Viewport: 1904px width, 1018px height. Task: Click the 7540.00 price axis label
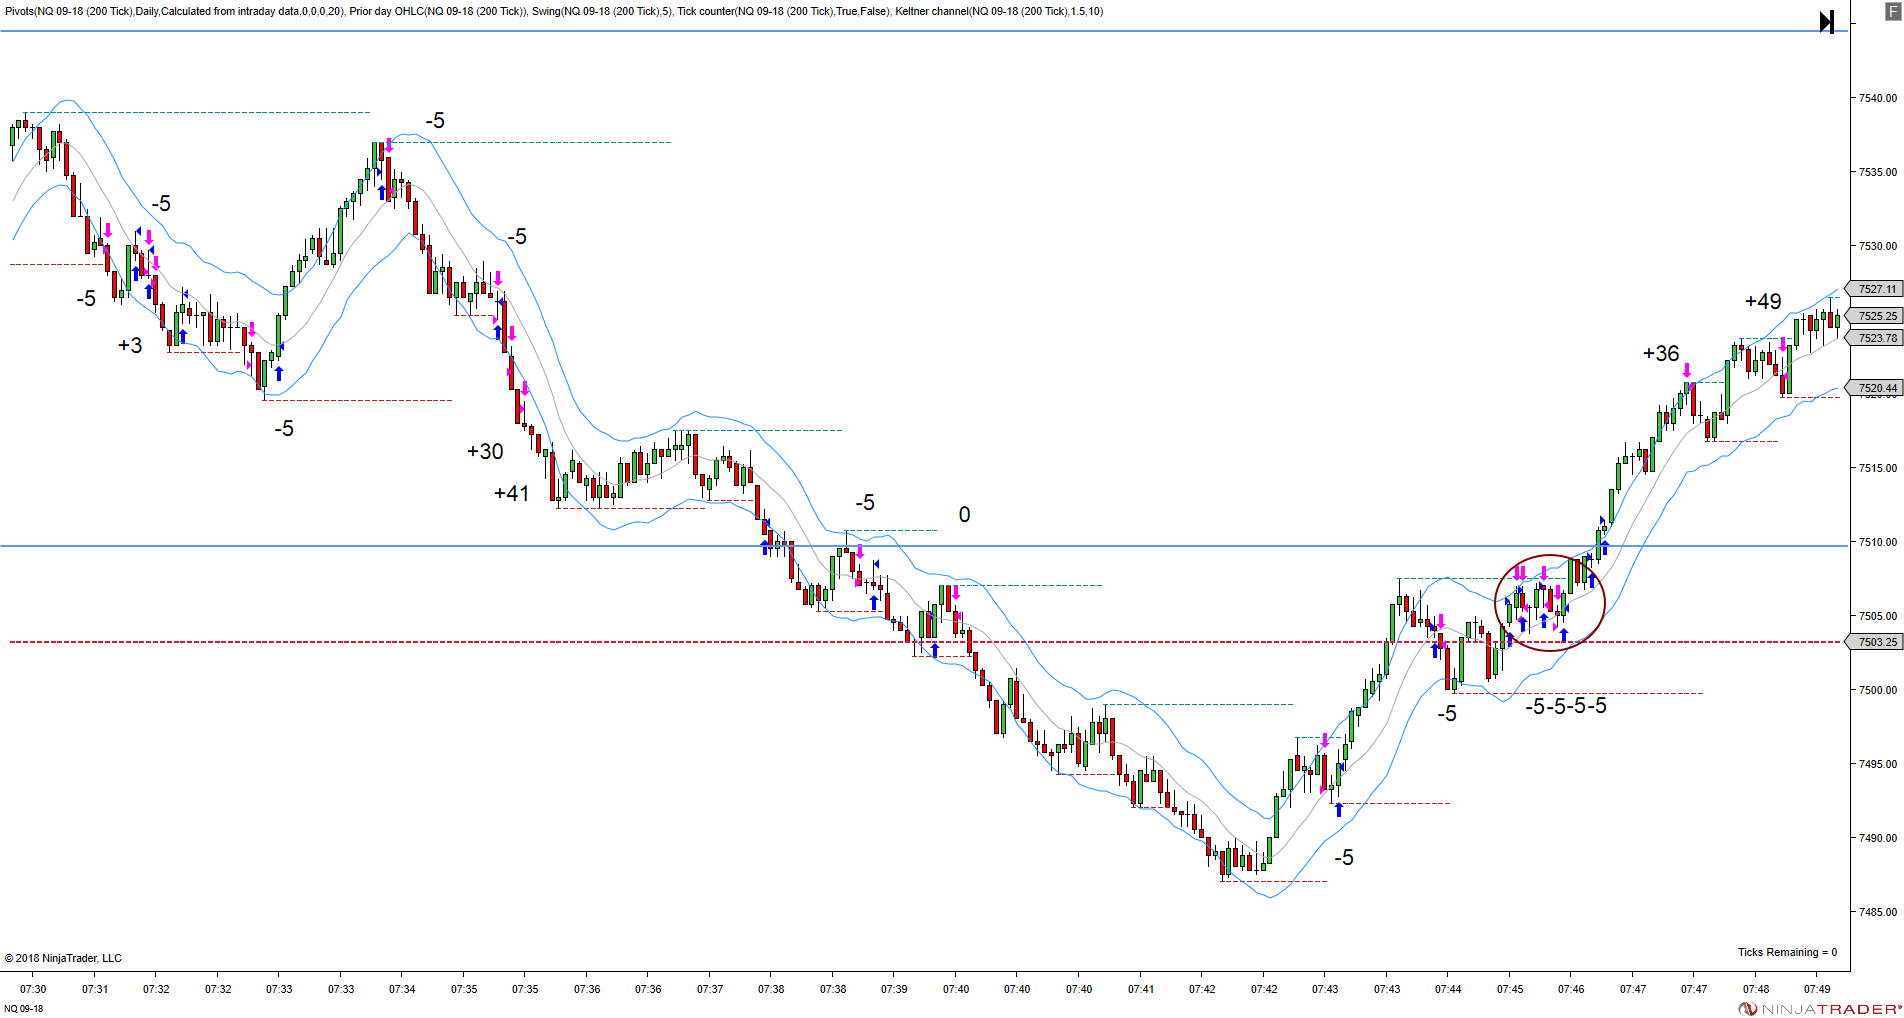pos(1877,98)
